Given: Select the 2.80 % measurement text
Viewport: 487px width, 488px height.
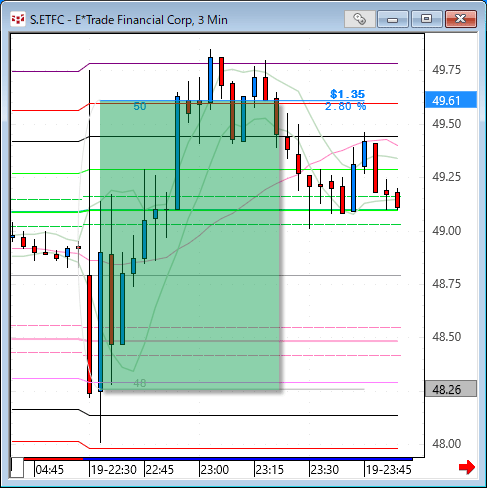Looking at the screenshot, I should point(345,106).
